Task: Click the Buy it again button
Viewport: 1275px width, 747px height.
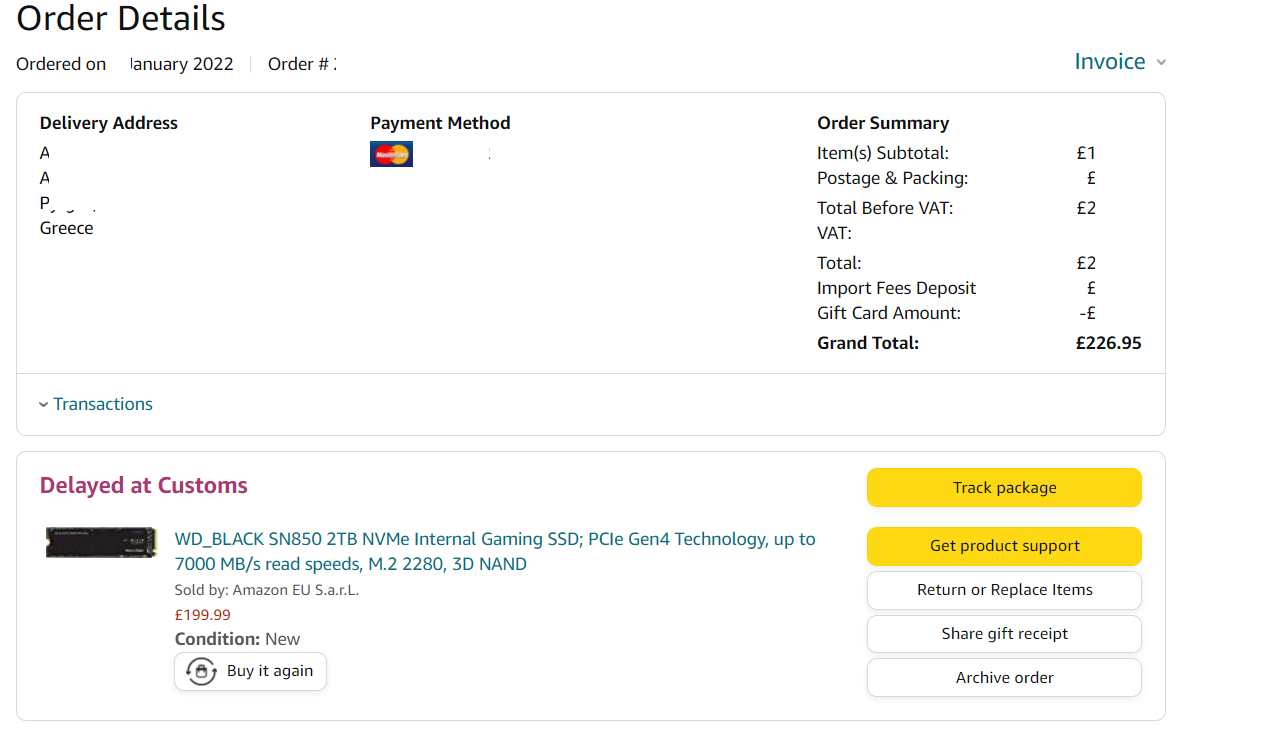Action: [x=250, y=671]
